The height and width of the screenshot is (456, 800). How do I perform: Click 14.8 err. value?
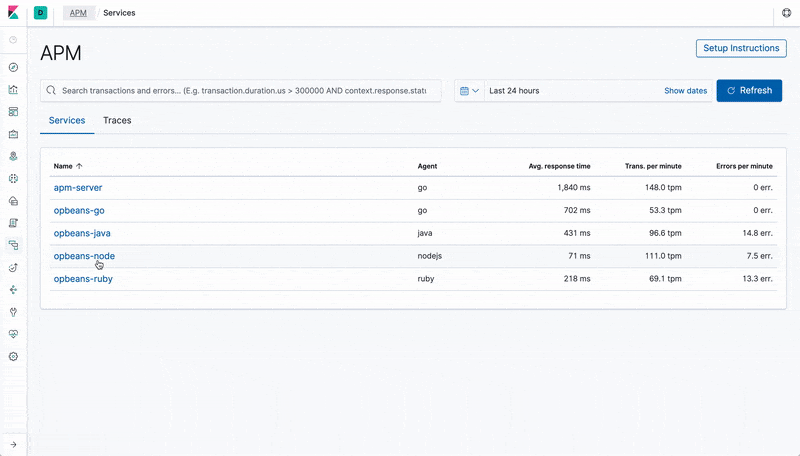[758, 233]
